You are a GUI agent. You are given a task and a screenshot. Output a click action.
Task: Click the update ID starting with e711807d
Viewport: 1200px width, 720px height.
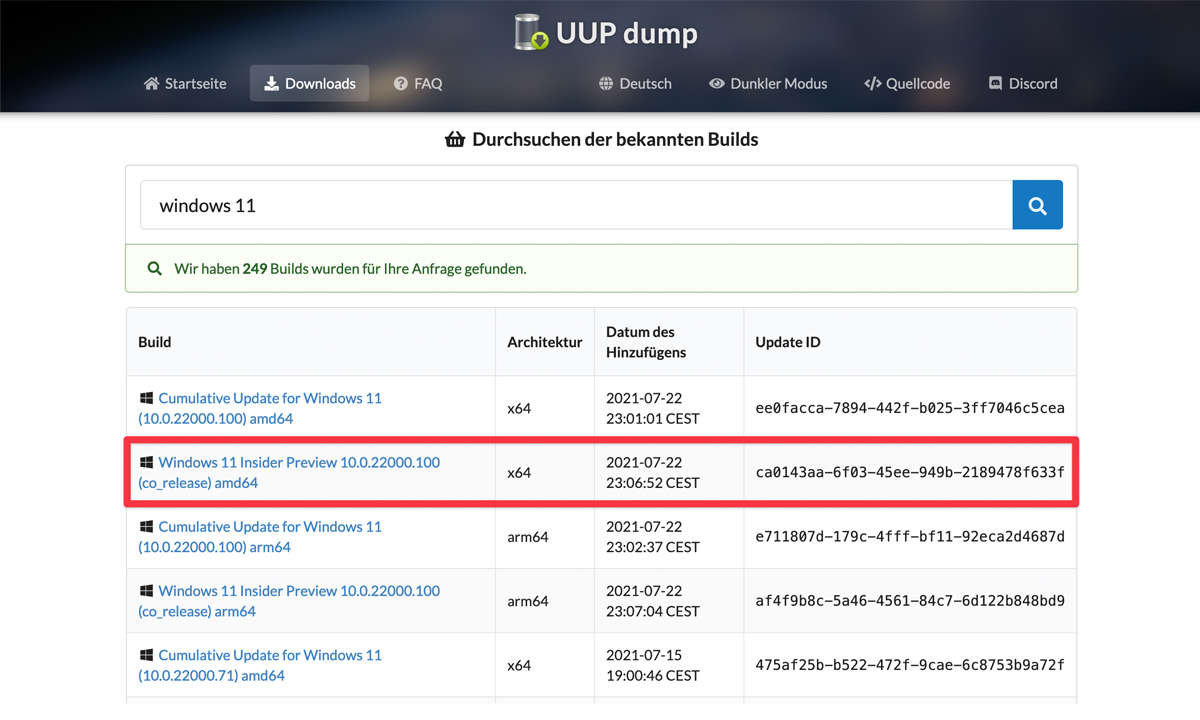pyautogui.click(x=910, y=536)
